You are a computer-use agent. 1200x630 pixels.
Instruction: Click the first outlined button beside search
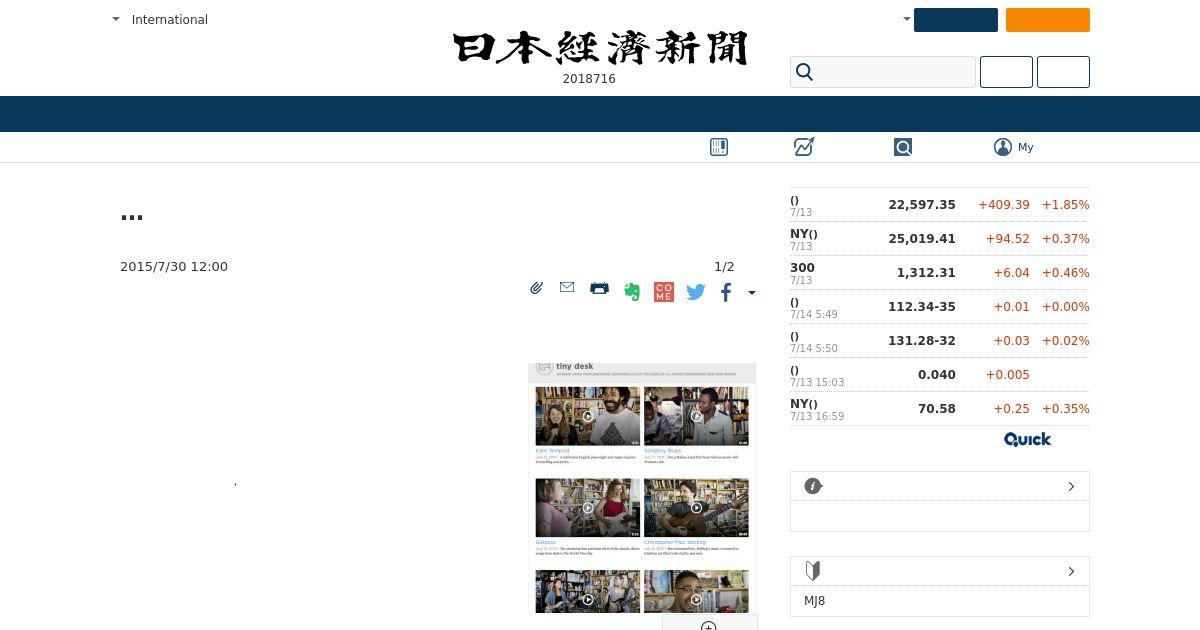1006,72
